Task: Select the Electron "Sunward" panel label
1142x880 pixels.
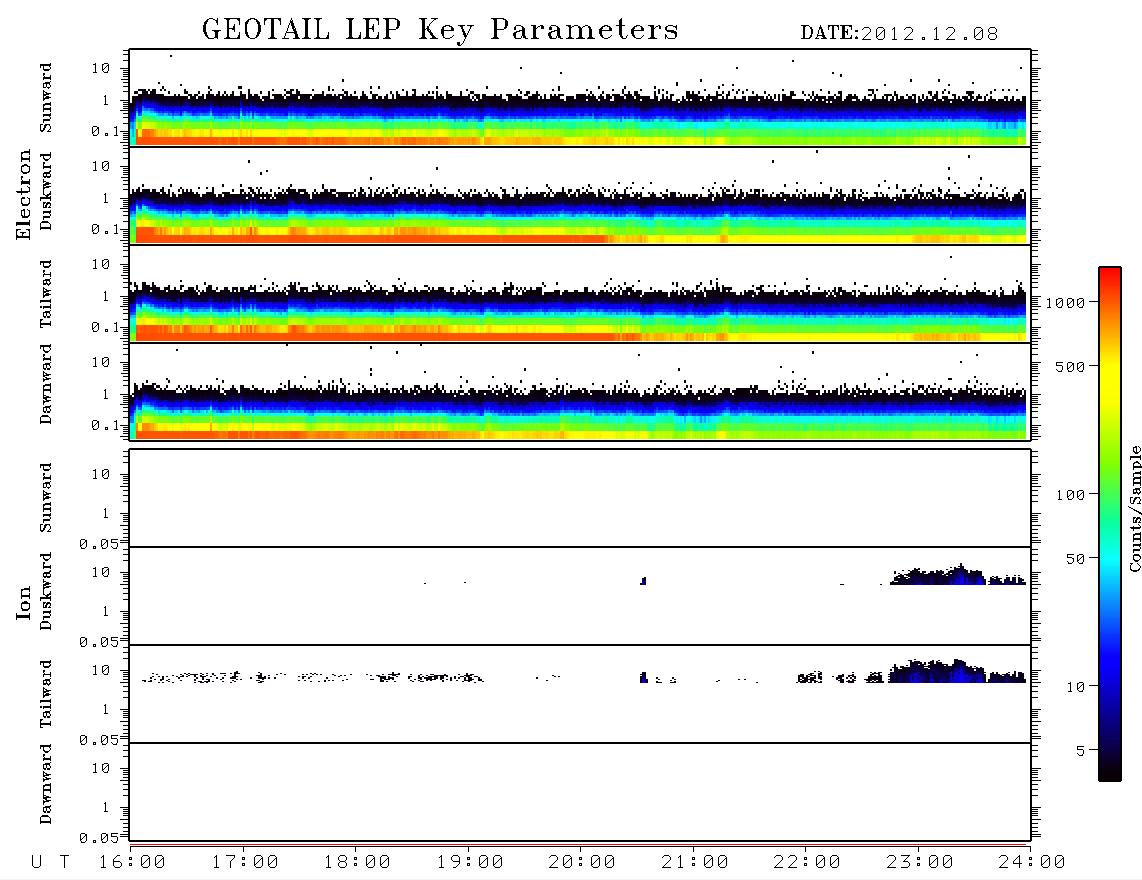Action: tap(46, 98)
